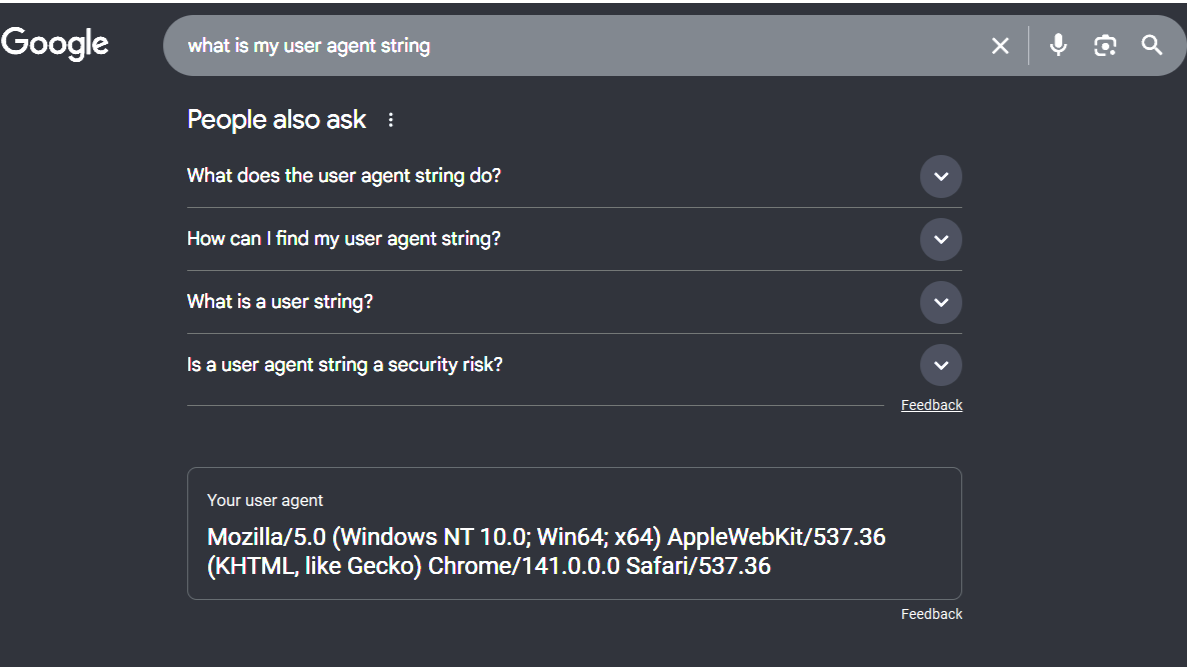Click Feedback below People also ask
The image size is (1187, 667).
pyautogui.click(x=931, y=404)
